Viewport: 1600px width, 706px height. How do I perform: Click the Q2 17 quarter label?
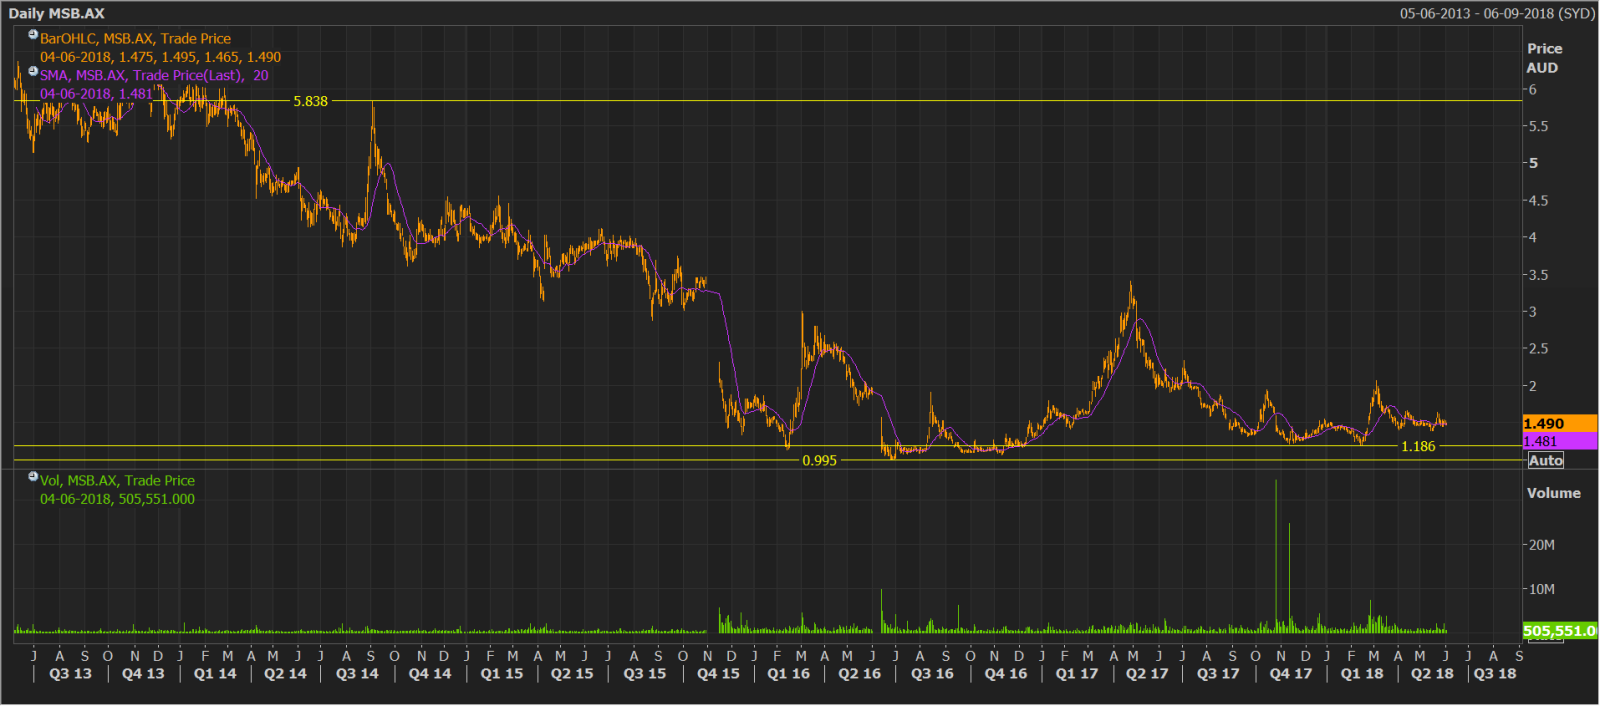1147,674
